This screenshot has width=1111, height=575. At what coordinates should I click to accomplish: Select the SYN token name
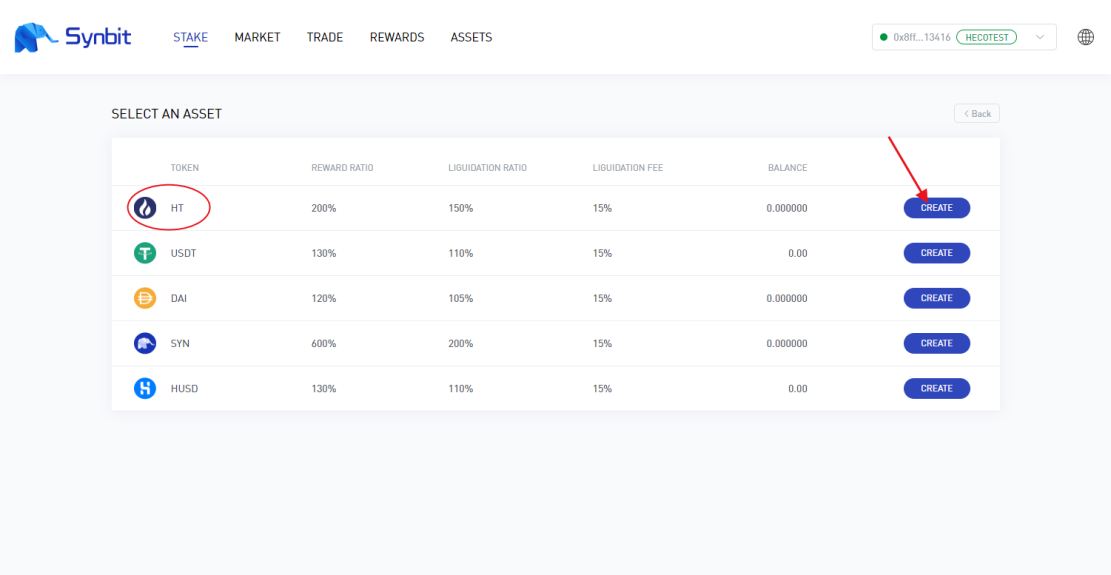(x=180, y=343)
